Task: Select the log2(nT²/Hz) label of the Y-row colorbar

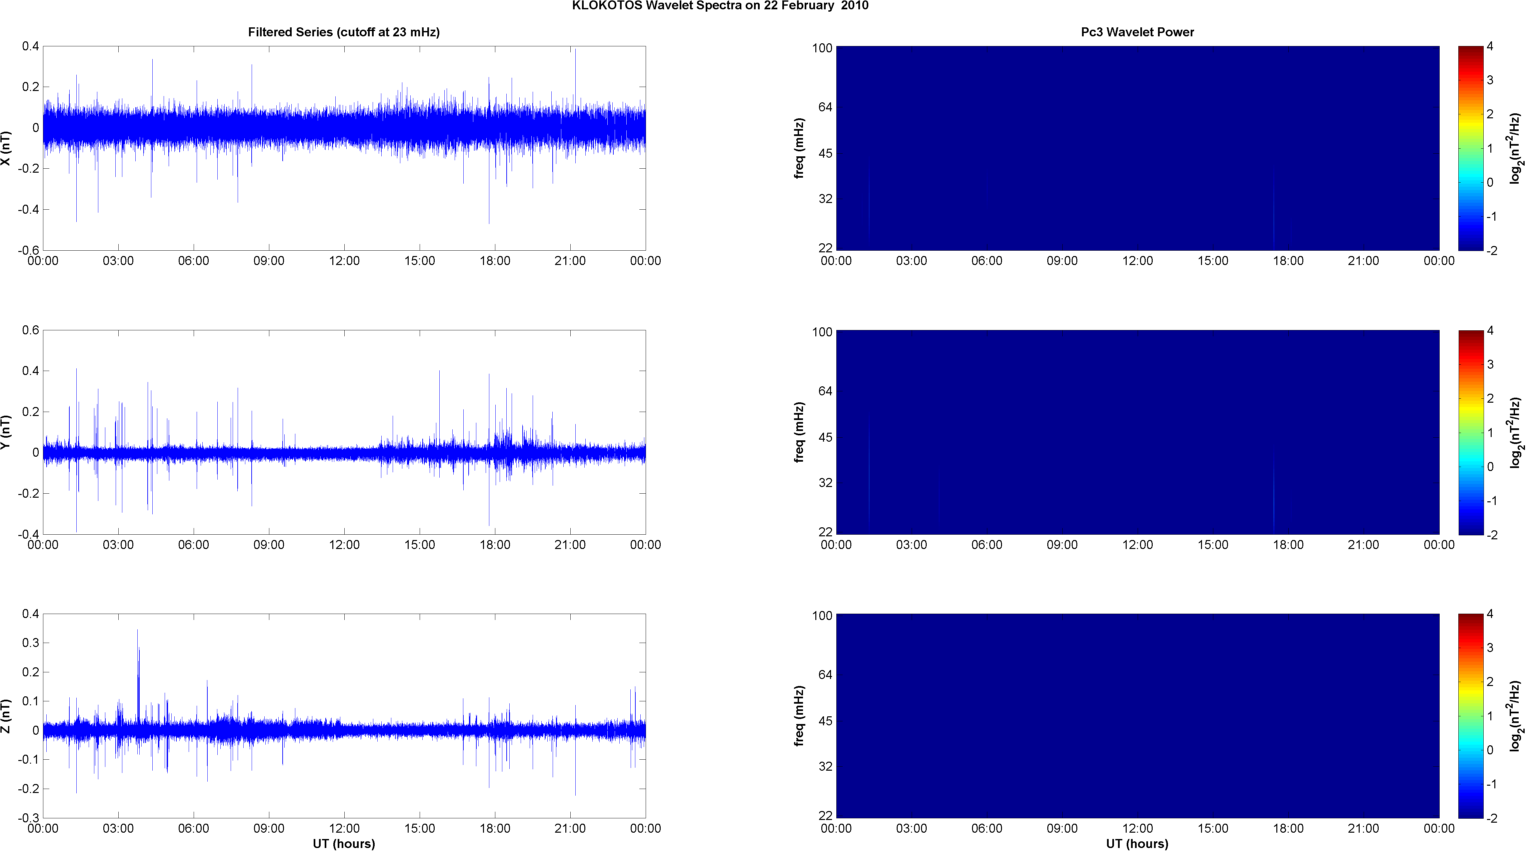Action: (1516, 432)
